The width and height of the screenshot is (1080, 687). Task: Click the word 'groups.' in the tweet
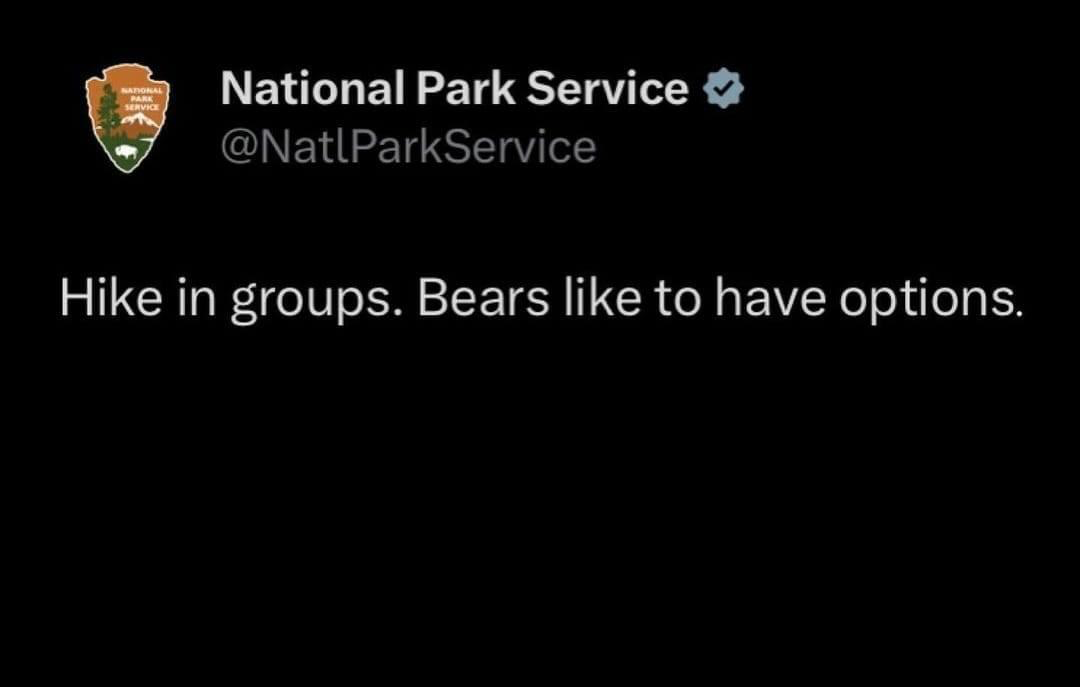[x=318, y=302]
